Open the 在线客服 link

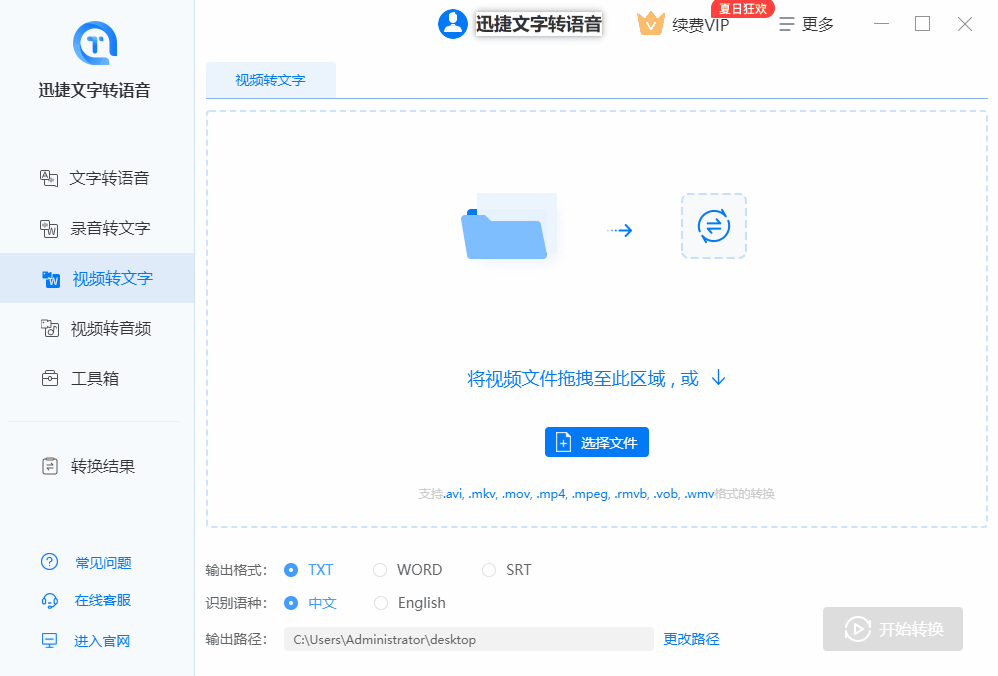(103, 600)
